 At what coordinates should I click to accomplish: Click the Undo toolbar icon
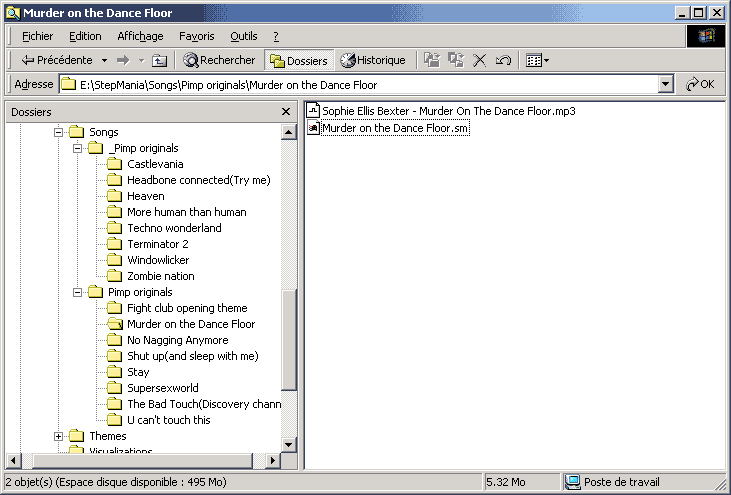[503, 60]
